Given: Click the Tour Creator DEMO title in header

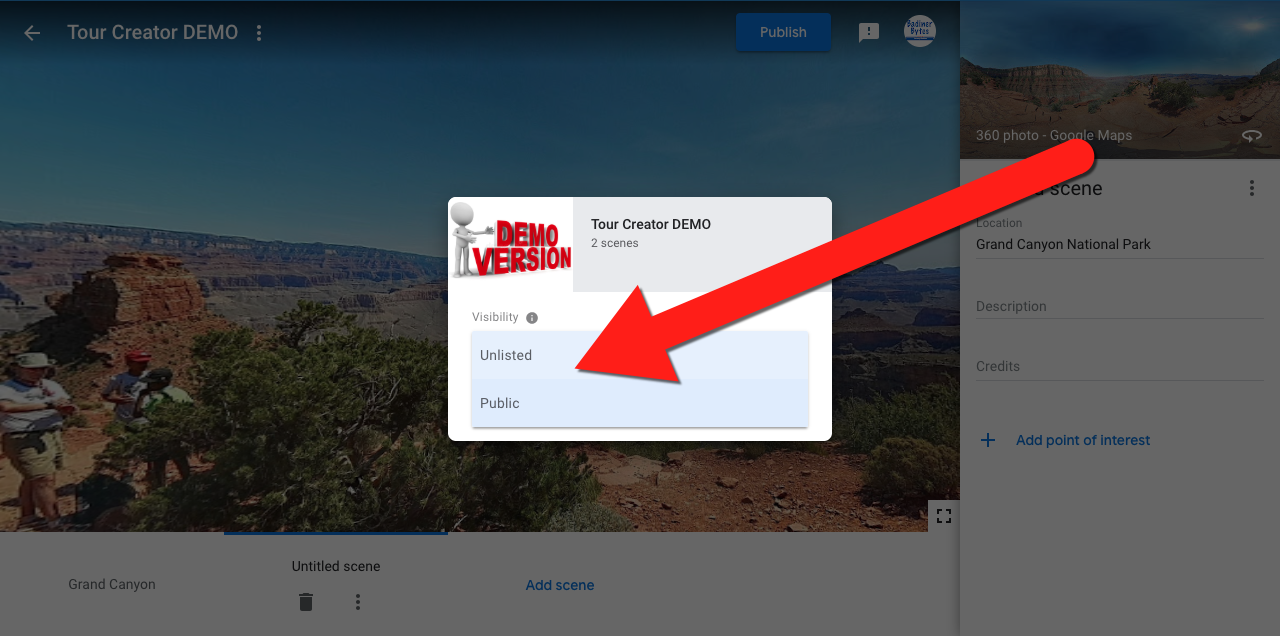Looking at the screenshot, I should coord(153,32).
